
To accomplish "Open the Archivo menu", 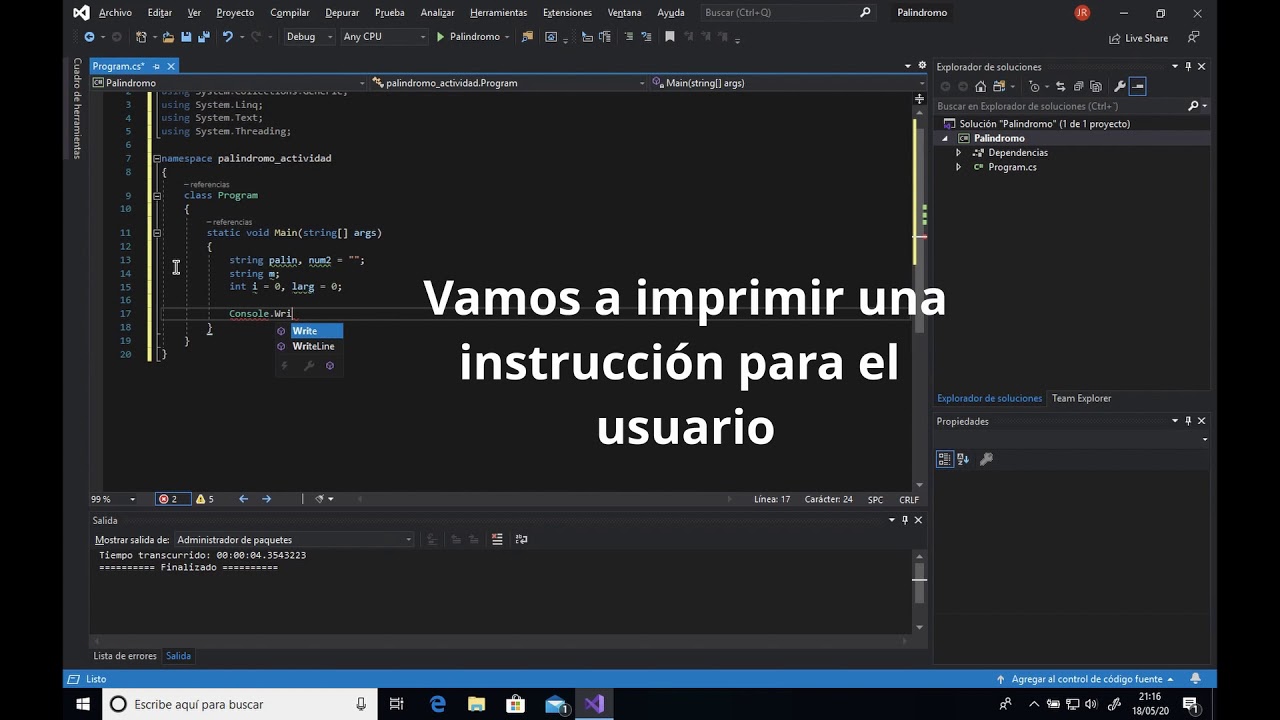I will pyautogui.click(x=115, y=13).
